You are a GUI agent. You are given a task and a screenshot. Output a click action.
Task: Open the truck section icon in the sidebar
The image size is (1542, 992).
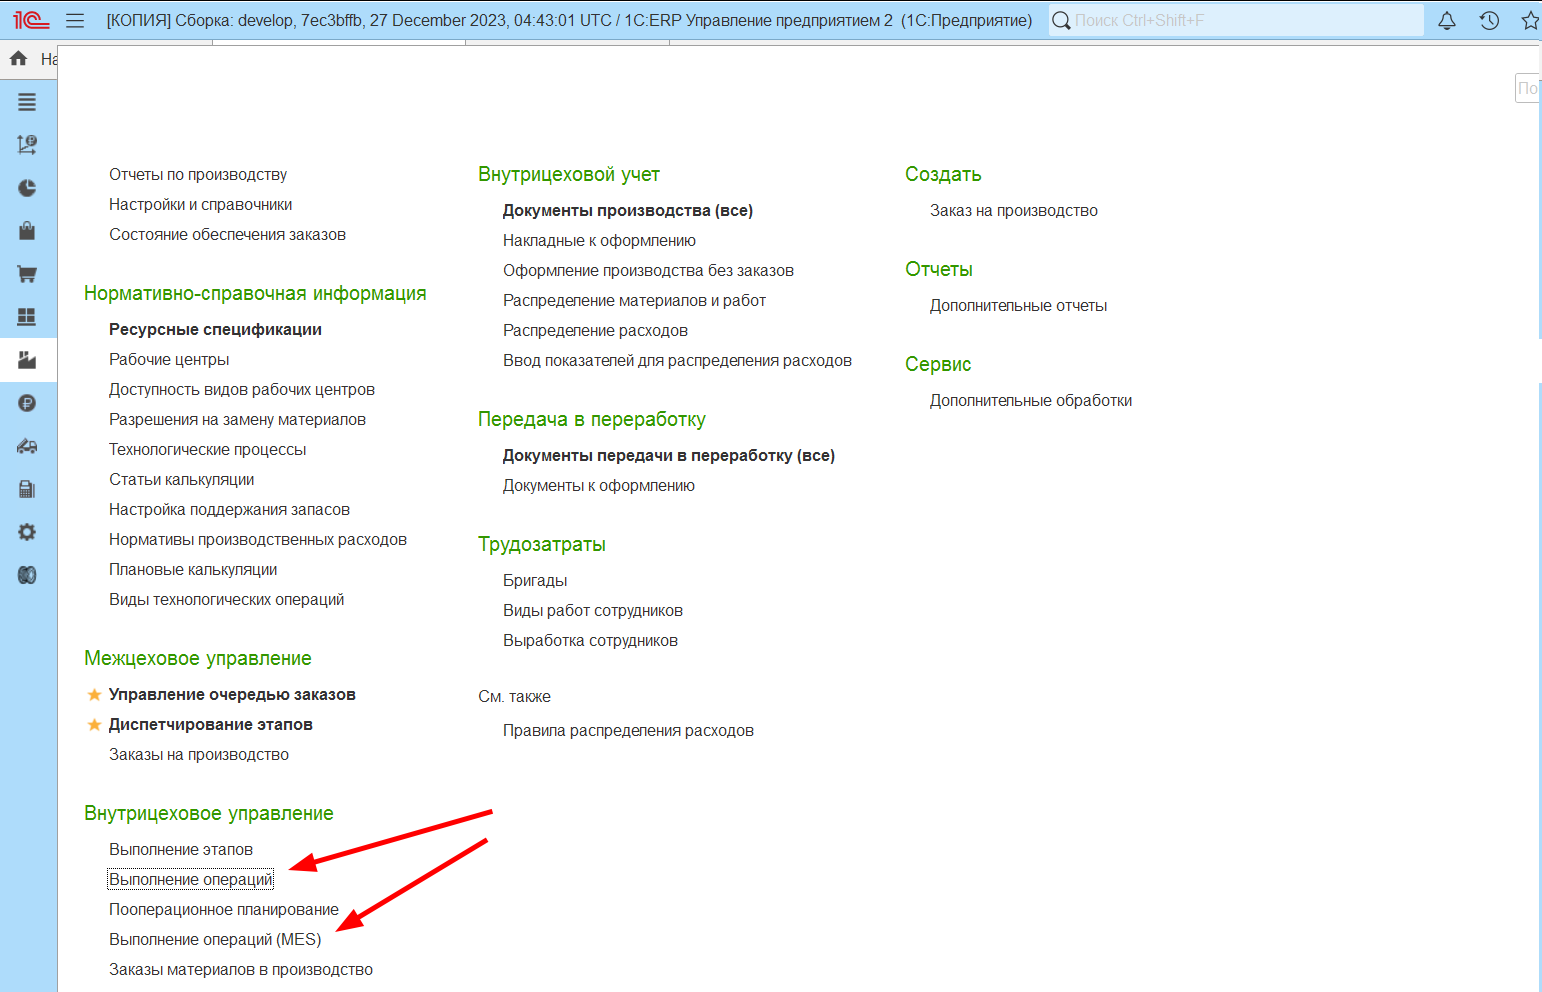(x=27, y=446)
